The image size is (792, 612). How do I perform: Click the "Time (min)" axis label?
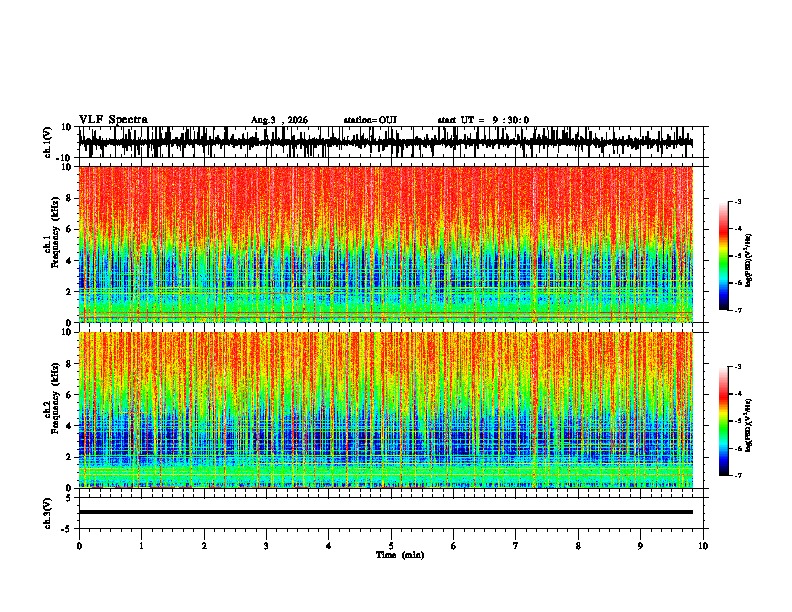click(x=400, y=555)
